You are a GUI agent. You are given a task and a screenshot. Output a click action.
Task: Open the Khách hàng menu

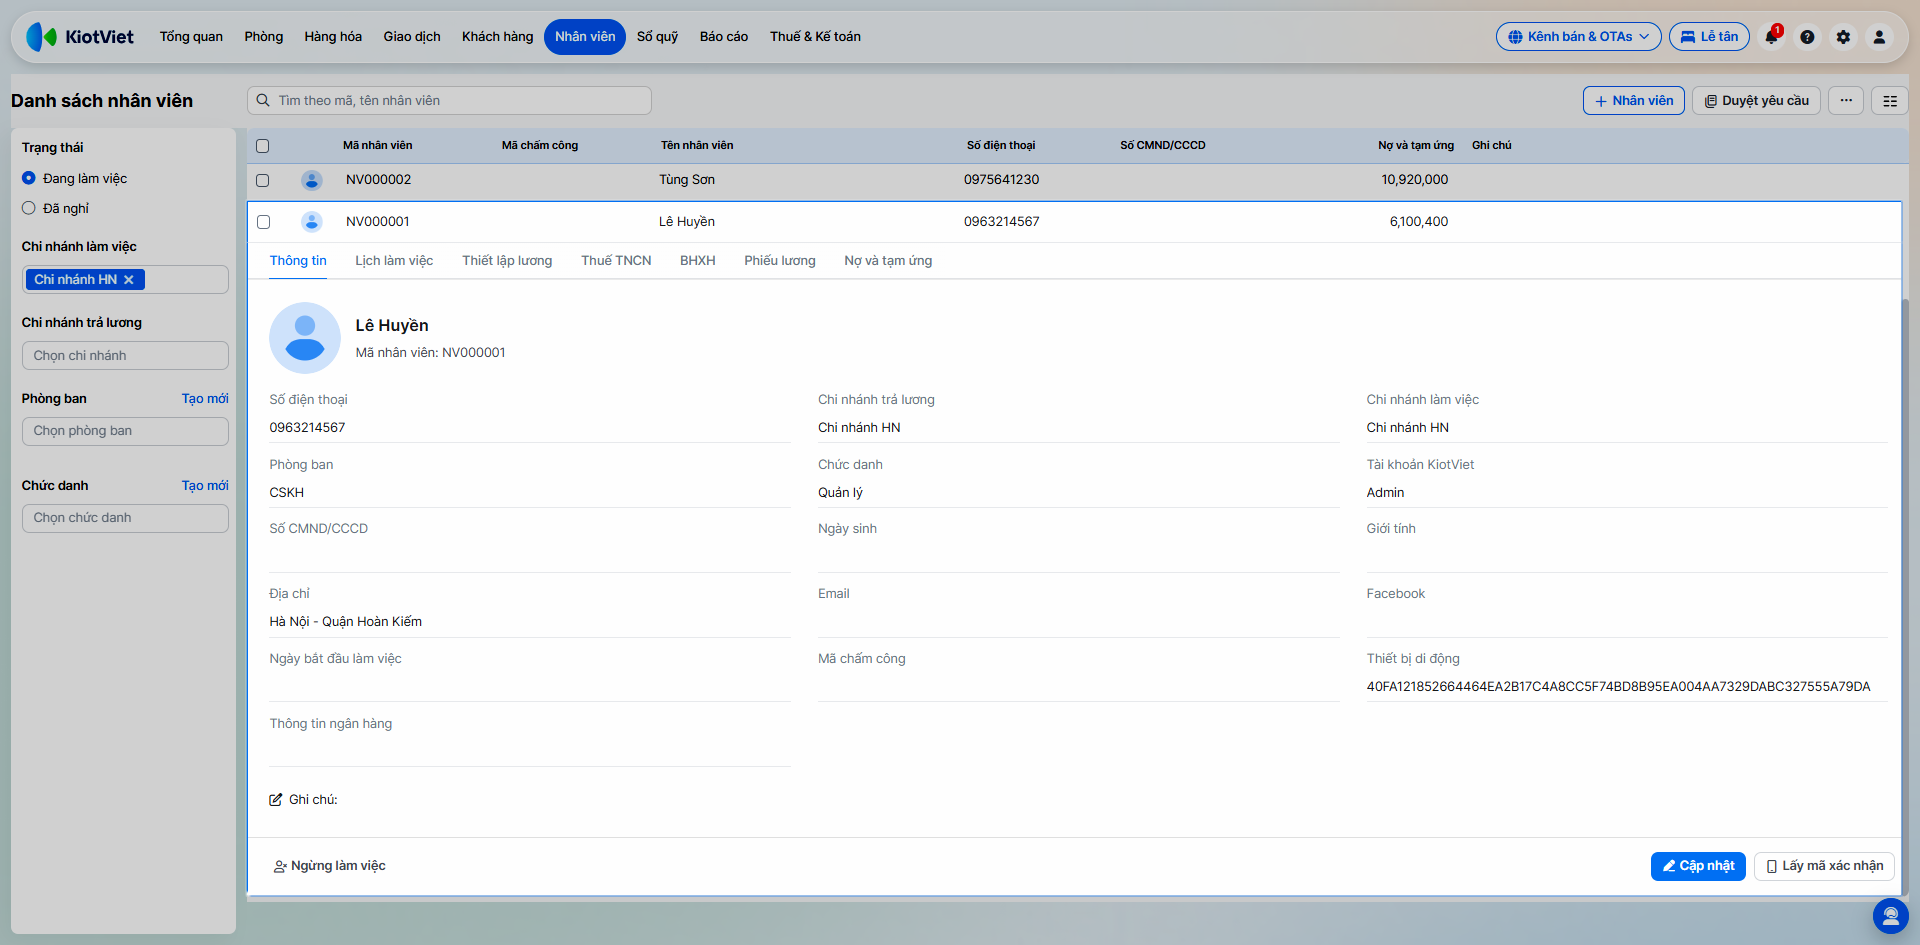coord(498,37)
